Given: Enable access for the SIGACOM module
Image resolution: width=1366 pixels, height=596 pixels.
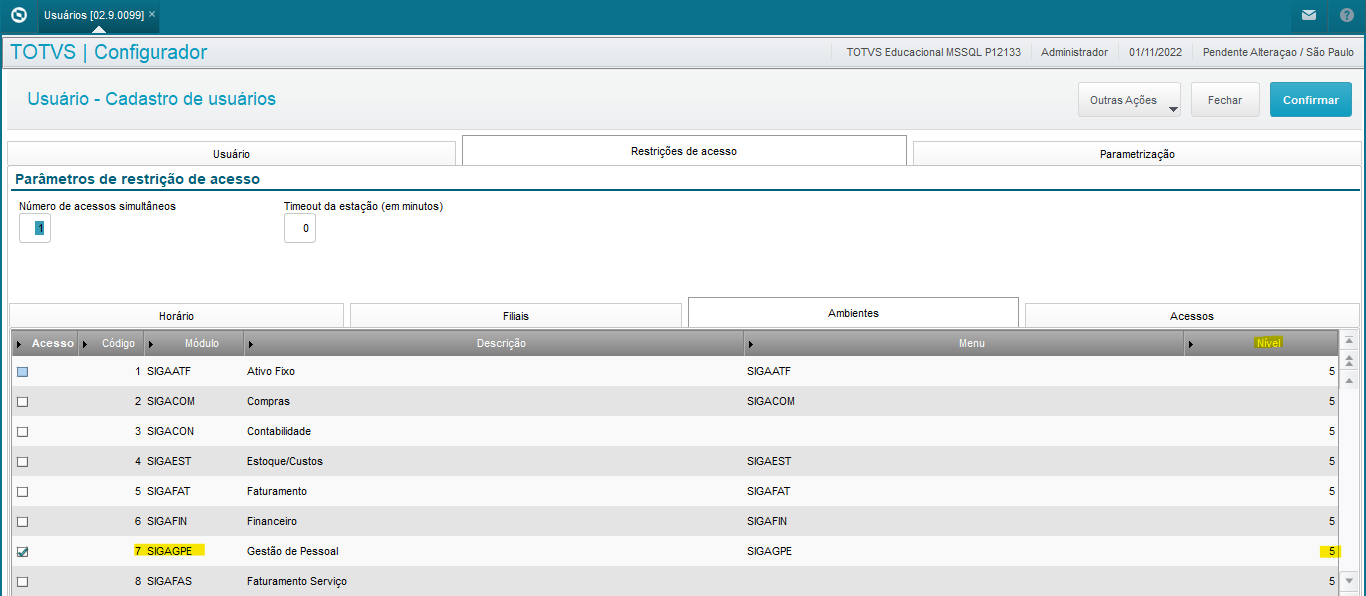Looking at the screenshot, I should [23, 402].
